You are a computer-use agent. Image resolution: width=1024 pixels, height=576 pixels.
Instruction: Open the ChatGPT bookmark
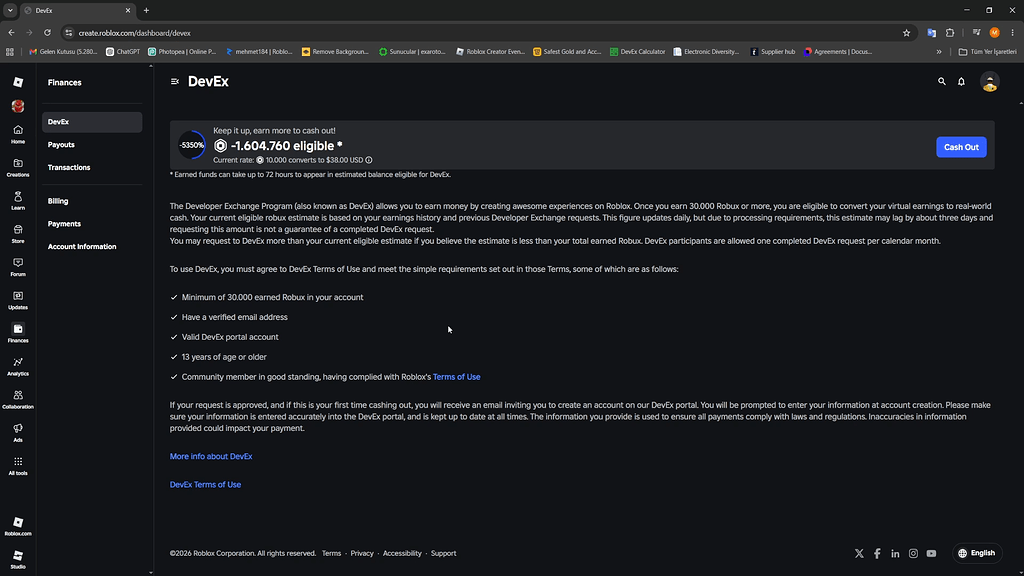click(123, 52)
